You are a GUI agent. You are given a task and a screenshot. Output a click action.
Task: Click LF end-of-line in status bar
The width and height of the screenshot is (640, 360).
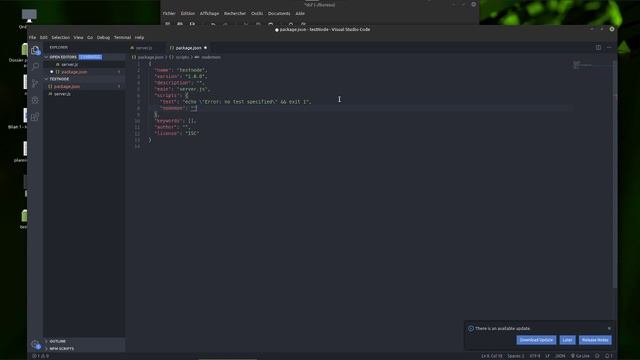click(548, 356)
